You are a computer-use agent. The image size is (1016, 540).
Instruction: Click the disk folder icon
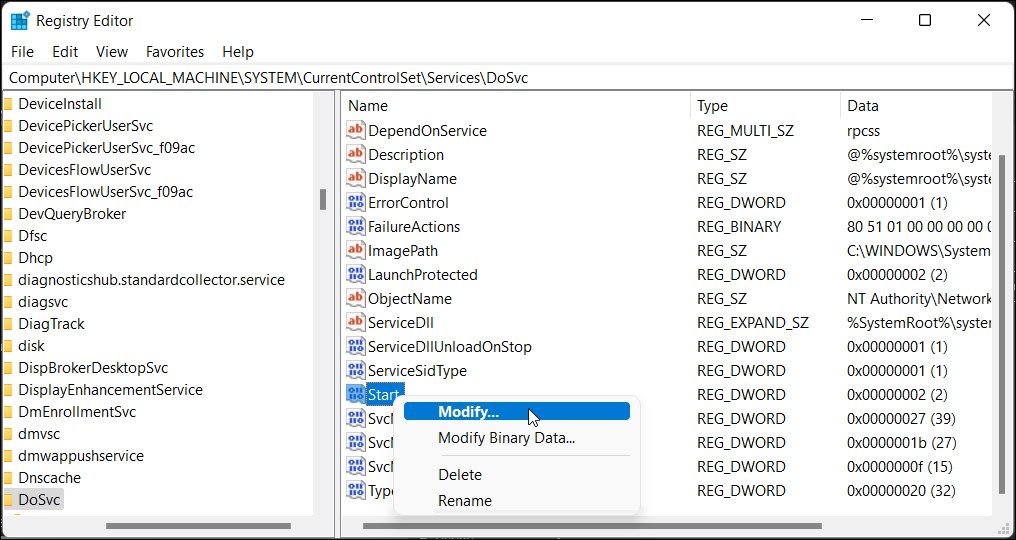tap(8, 346)
